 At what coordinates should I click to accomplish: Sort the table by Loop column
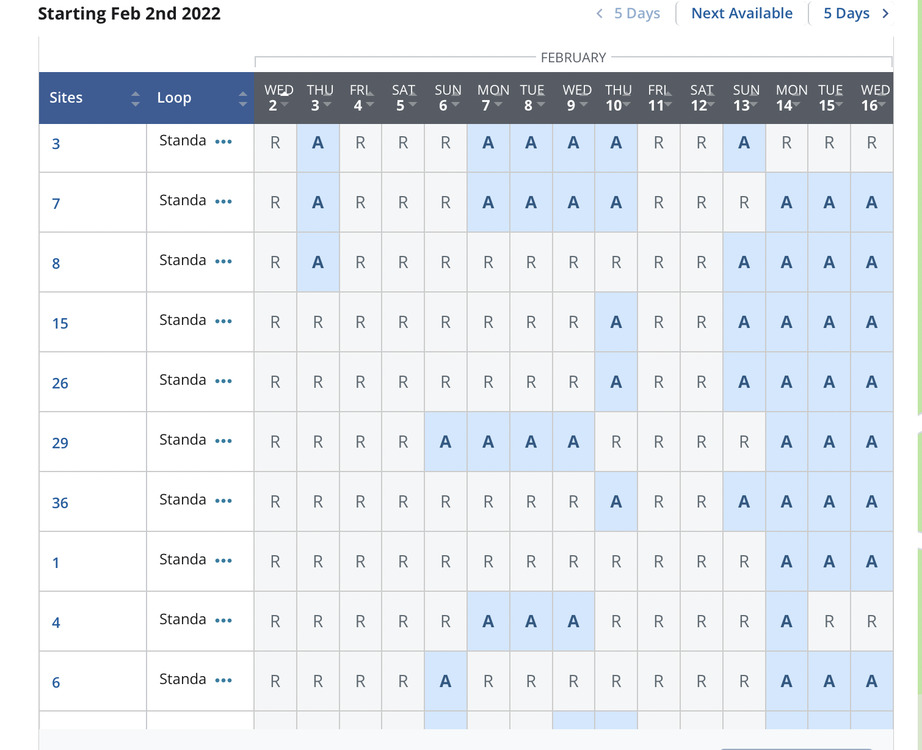(x=242, y=98)
